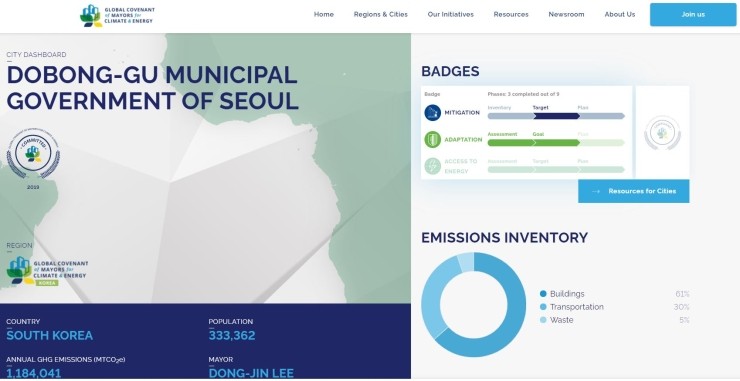Select the Access to Energy badge icon
The width and height of the screenshot is (740, 381).
432,166
